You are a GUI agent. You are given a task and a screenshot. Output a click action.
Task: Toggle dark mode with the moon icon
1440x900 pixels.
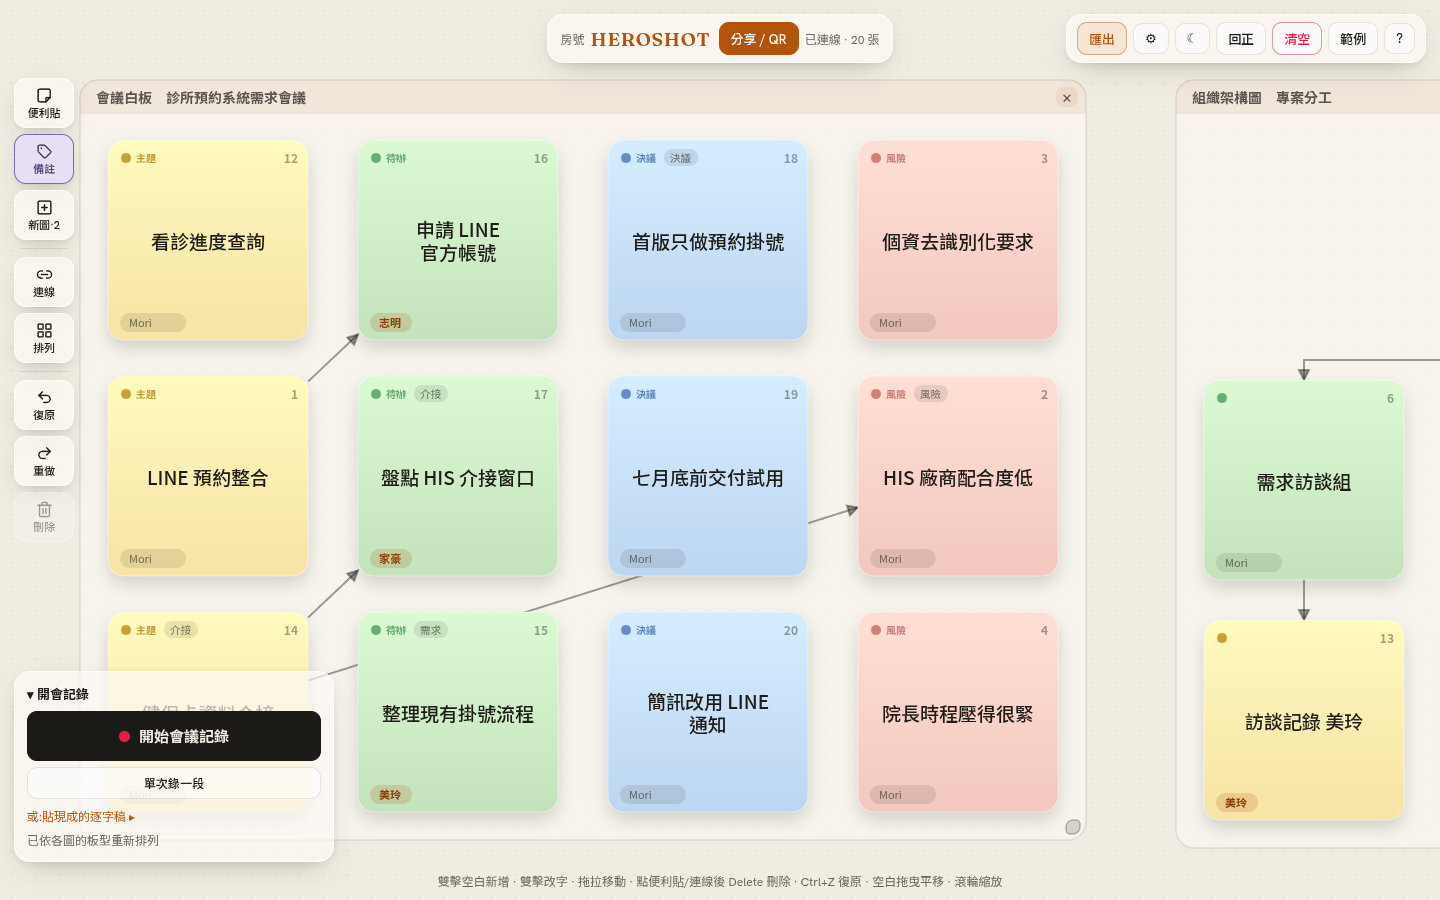[1192, 39]
